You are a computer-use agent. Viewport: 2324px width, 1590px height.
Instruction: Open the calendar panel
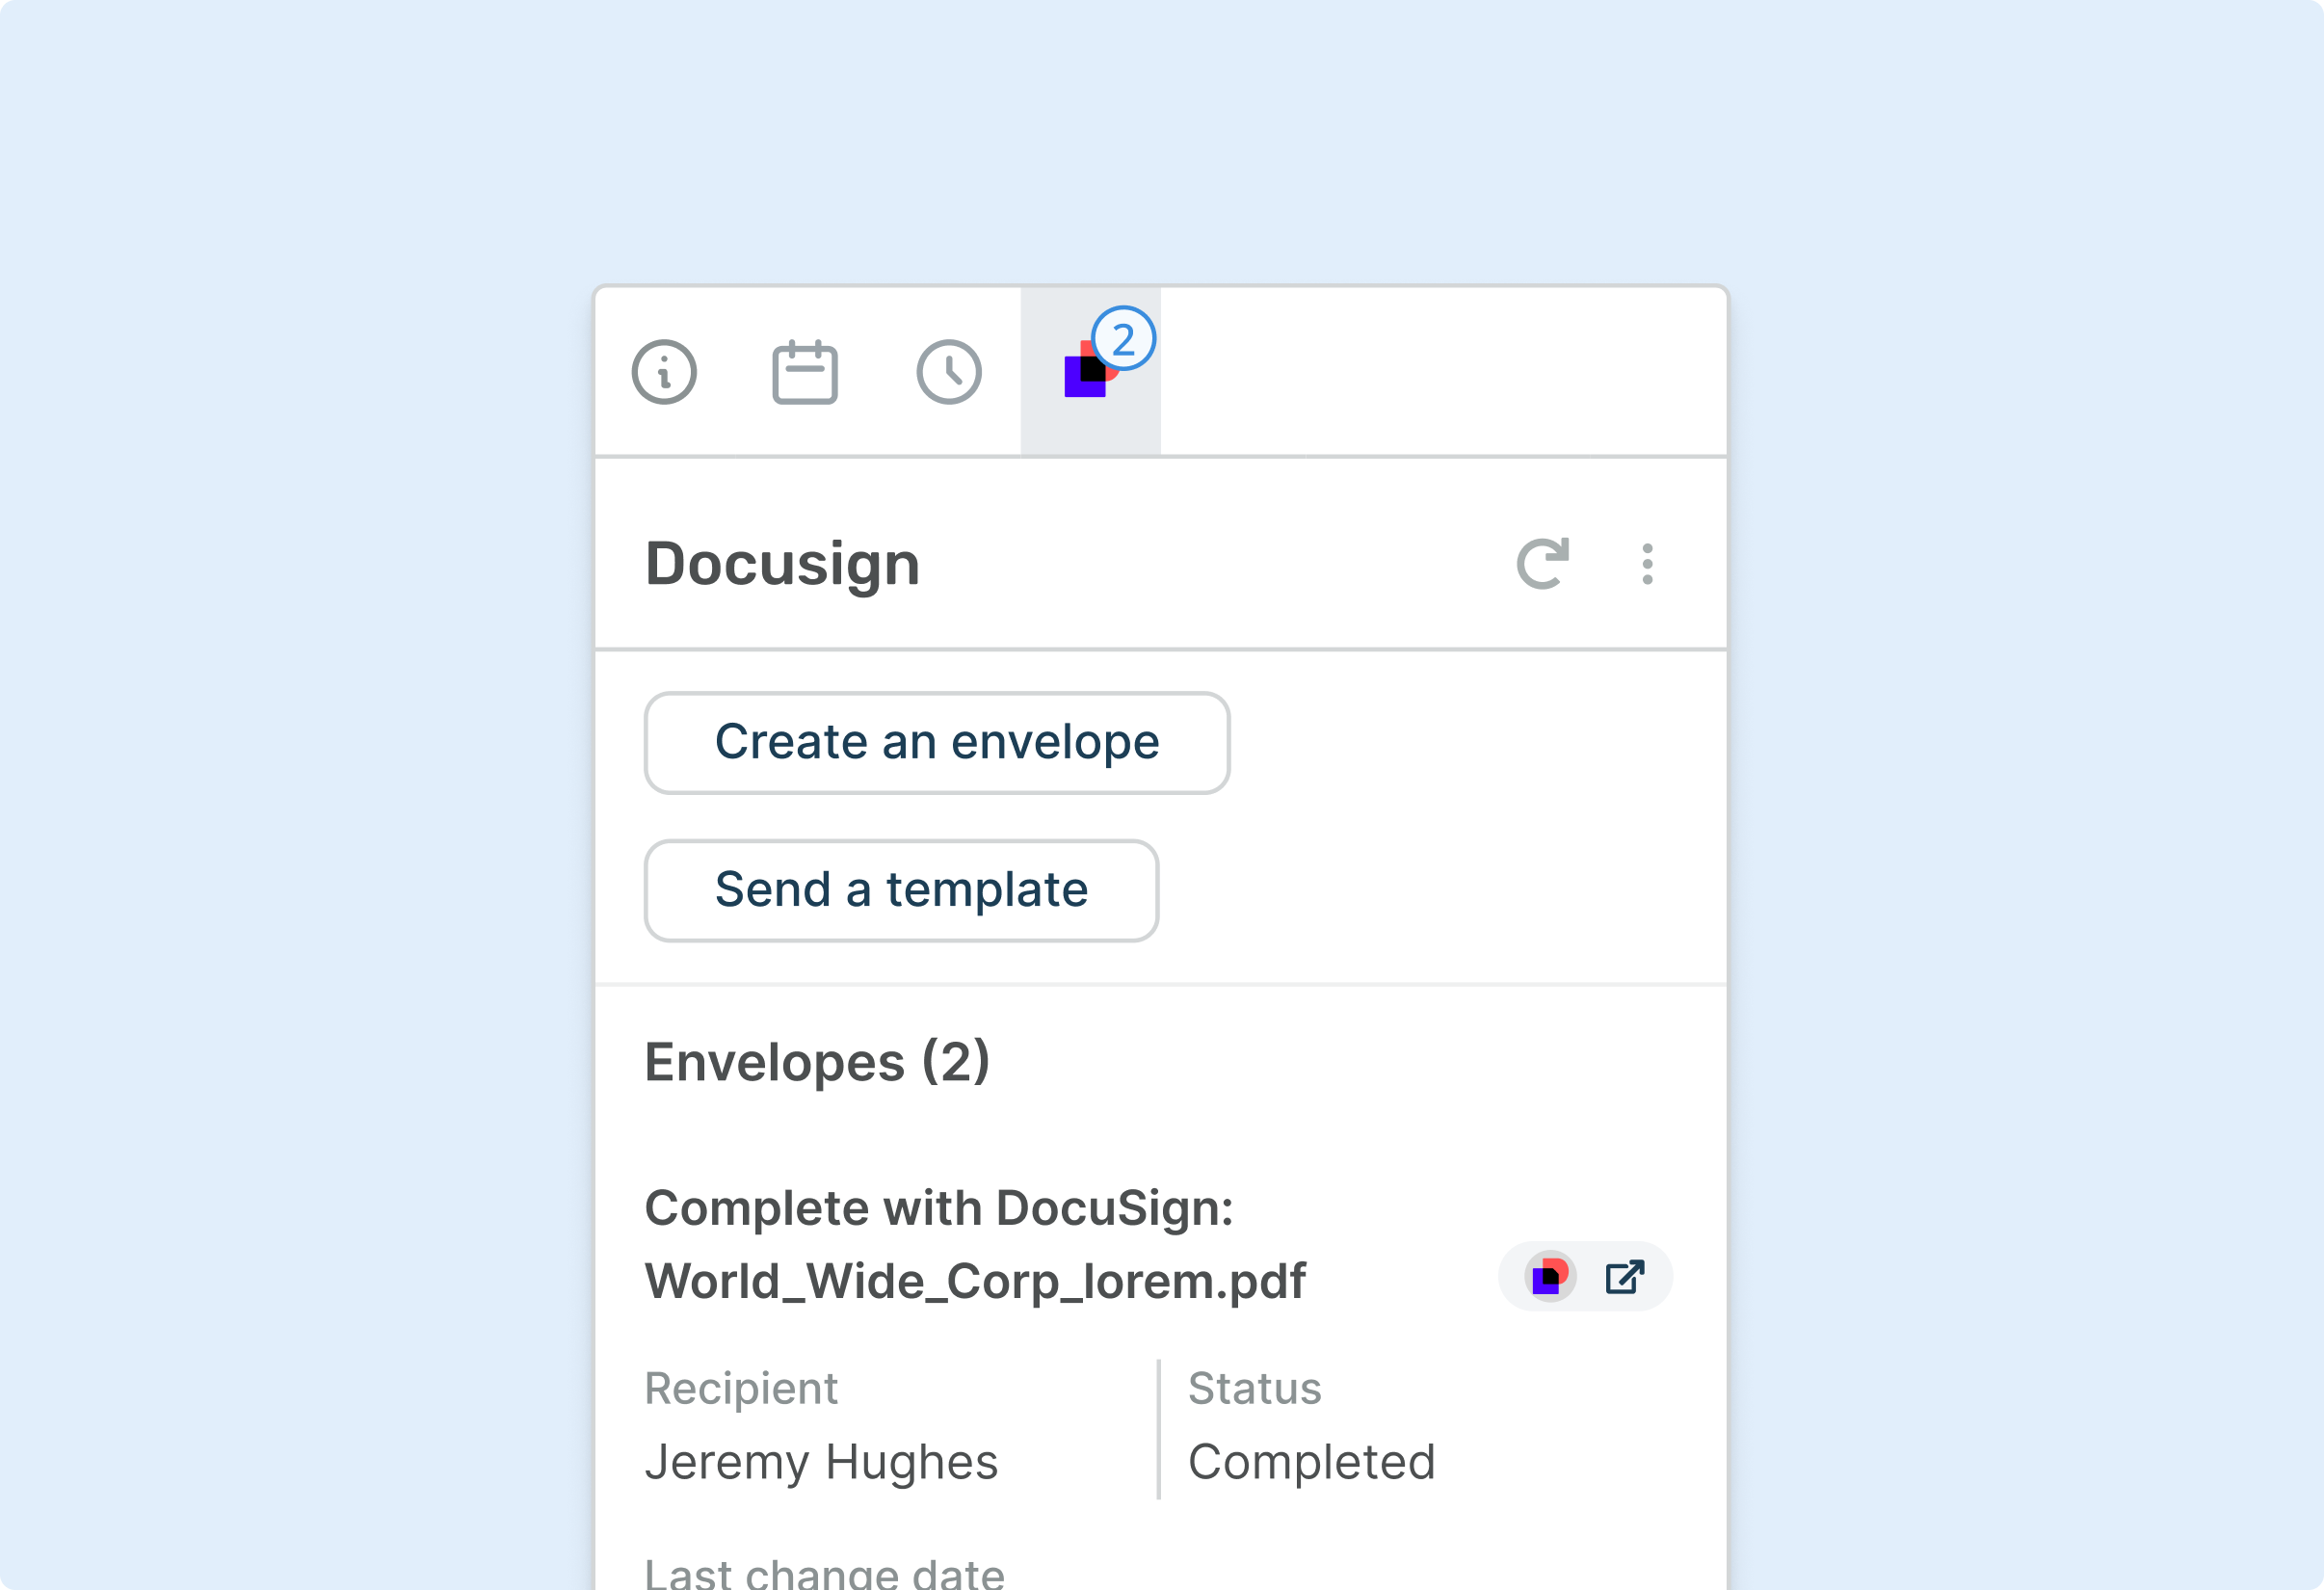pyautogui.click(x=806, y=370)
